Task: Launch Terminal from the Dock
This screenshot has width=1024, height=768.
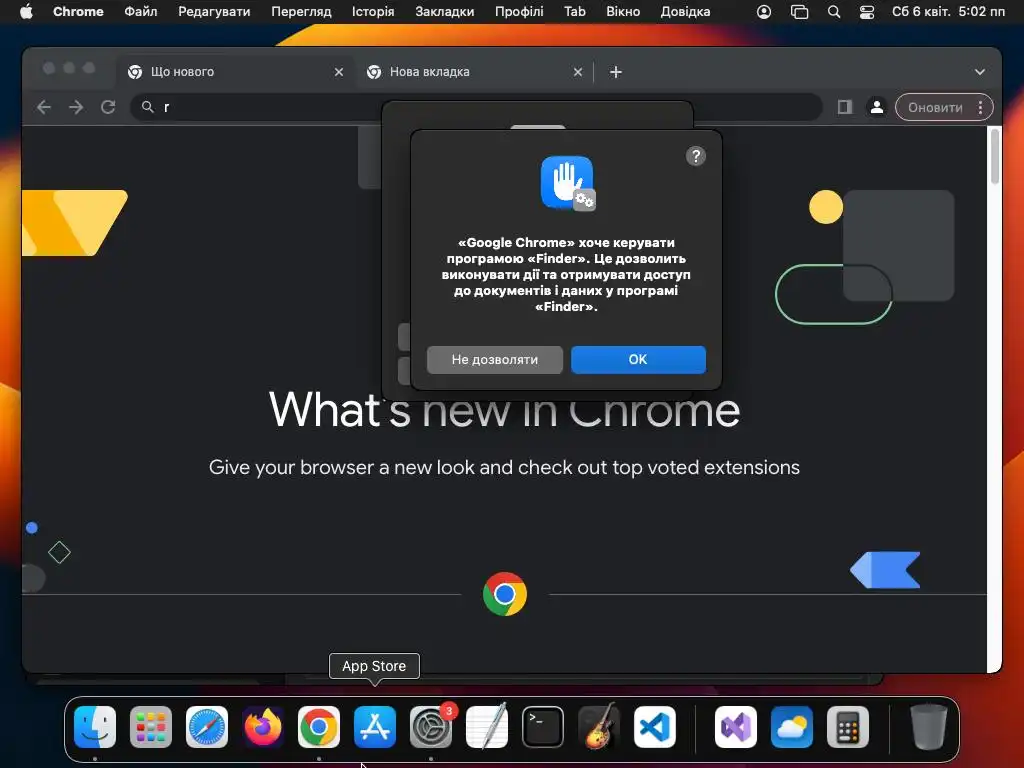Action: [x=543, y=727]
